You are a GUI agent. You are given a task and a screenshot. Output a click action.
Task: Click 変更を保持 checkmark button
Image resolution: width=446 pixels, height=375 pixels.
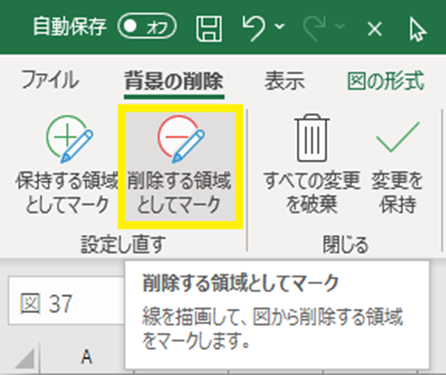point(397,166)
